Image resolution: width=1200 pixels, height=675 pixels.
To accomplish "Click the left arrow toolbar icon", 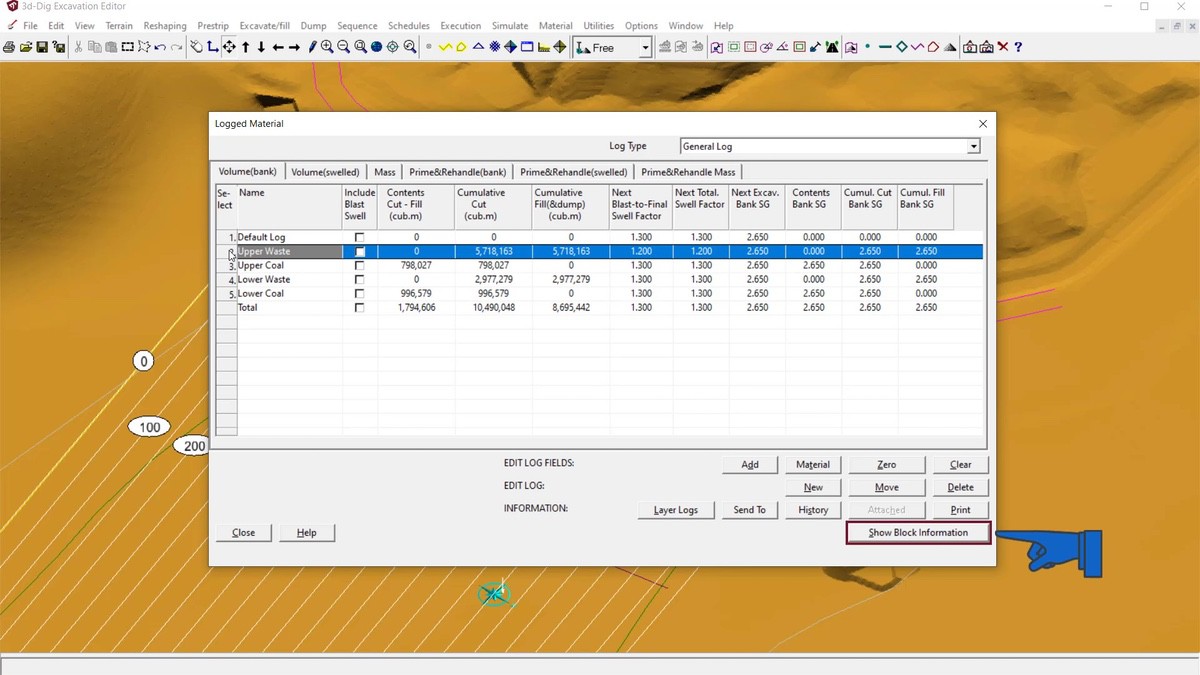I will click(278, 47).
